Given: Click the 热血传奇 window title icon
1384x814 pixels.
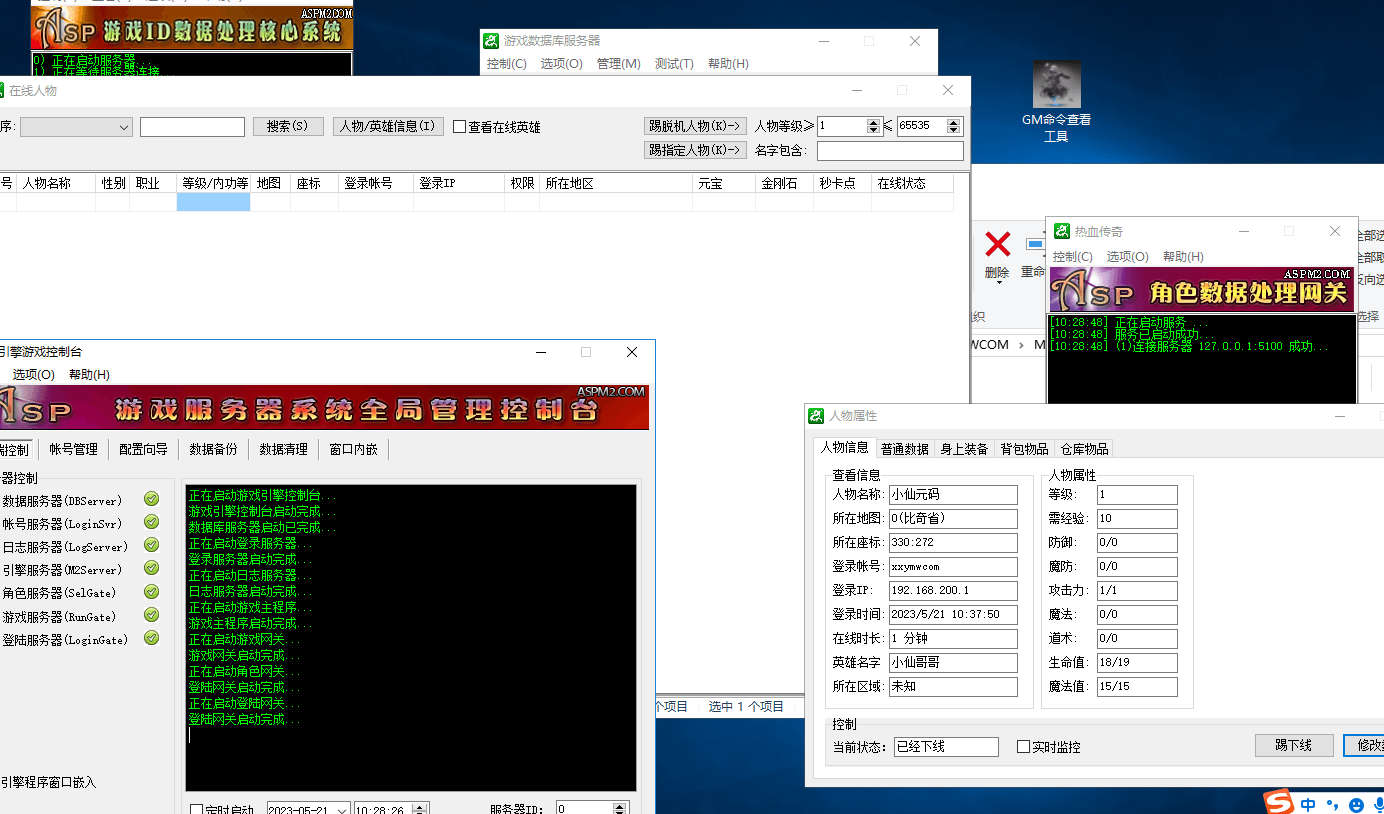Looking at the screenshot, I should tap(1061, 231).
